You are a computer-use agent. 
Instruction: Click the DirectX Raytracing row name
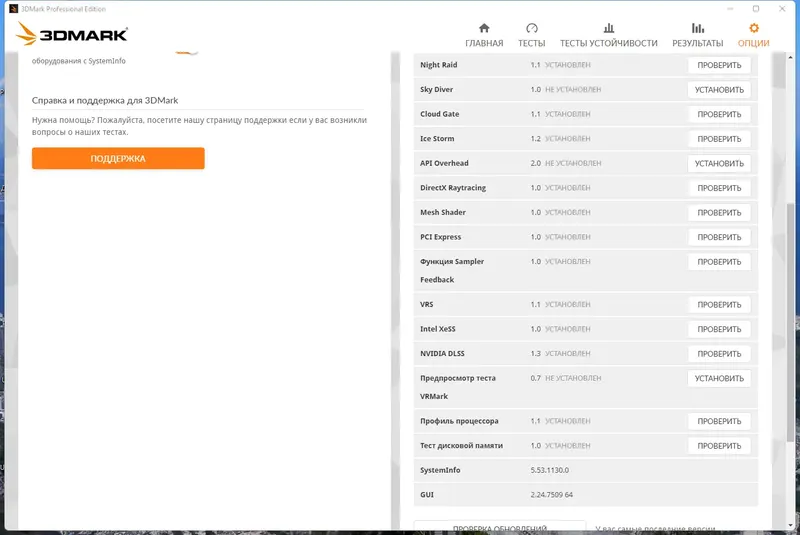click(453, 188)
